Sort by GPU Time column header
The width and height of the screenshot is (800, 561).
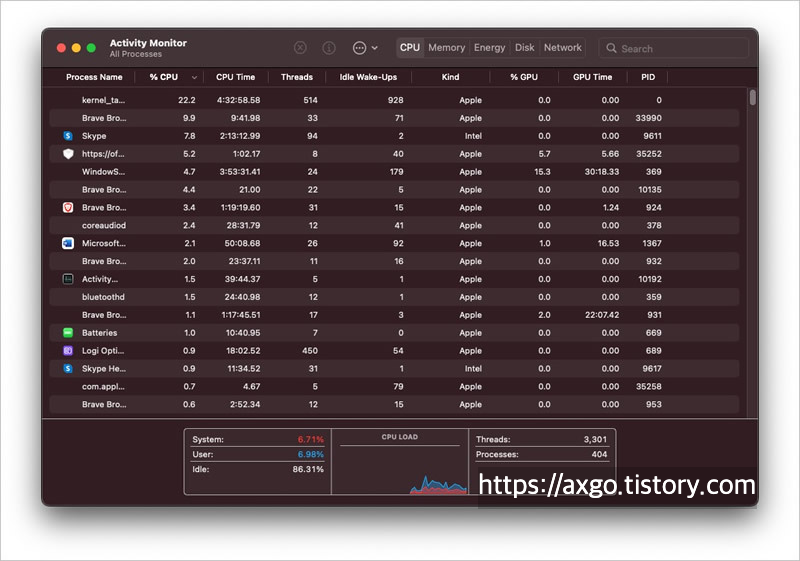coord(592,77)
